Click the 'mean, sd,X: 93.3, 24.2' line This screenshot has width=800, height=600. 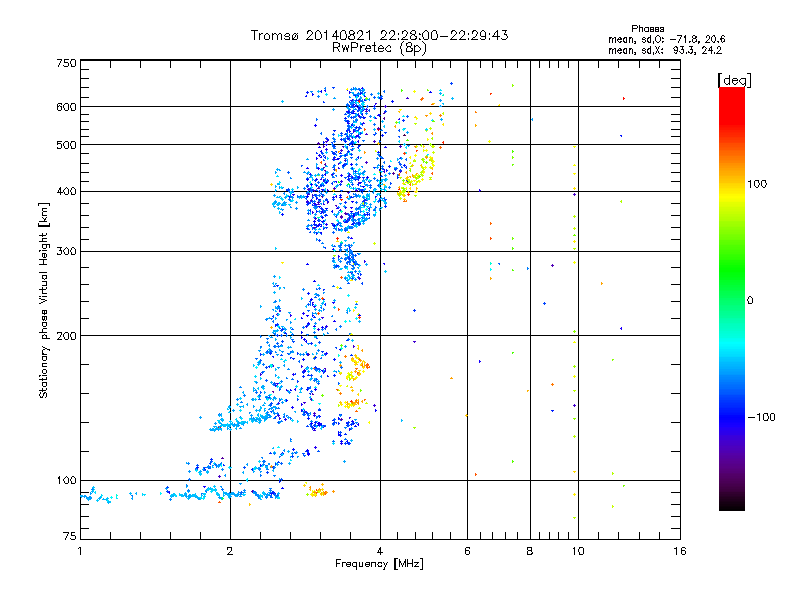point(665,50)
